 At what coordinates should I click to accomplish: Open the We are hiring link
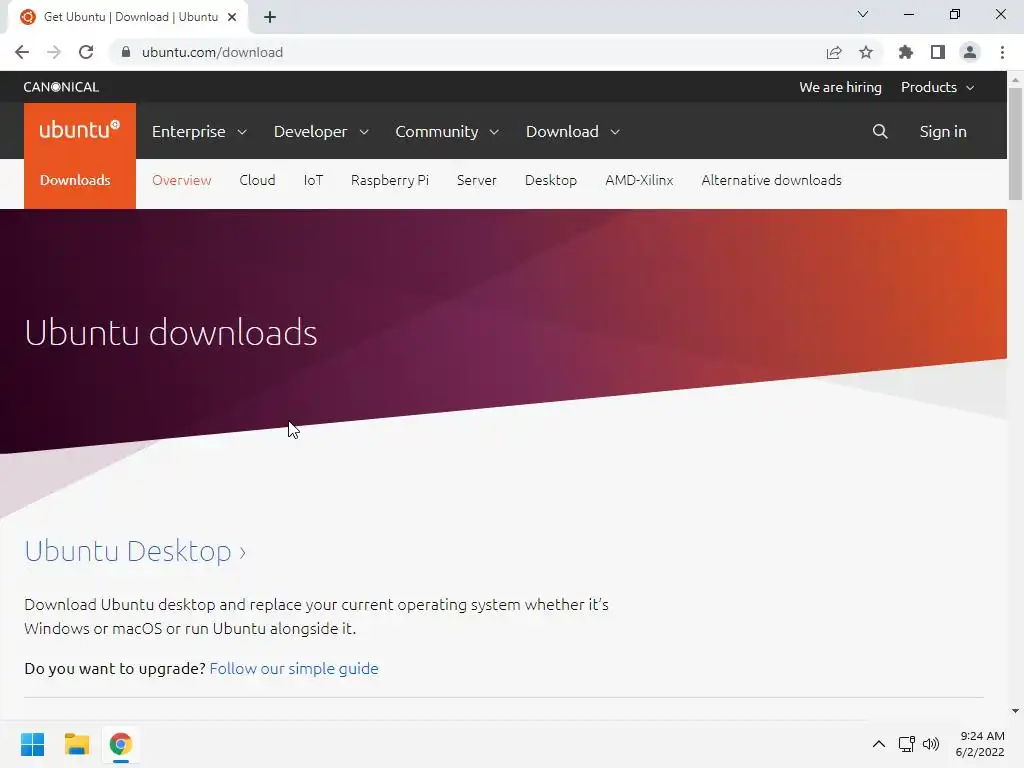coord(840,87)
